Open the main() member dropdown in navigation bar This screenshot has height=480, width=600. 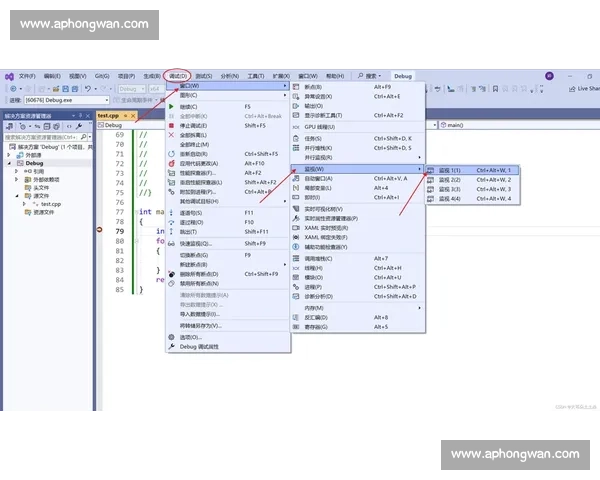point(519,125)
